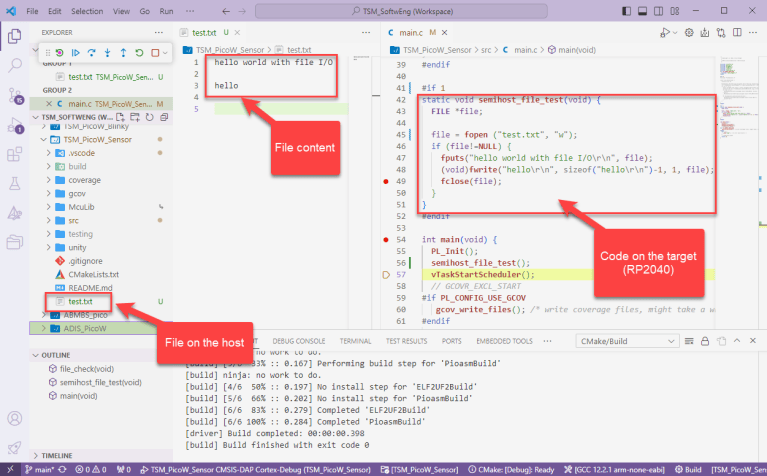Select semihost_file_test(void) in outline

[101, 383]
